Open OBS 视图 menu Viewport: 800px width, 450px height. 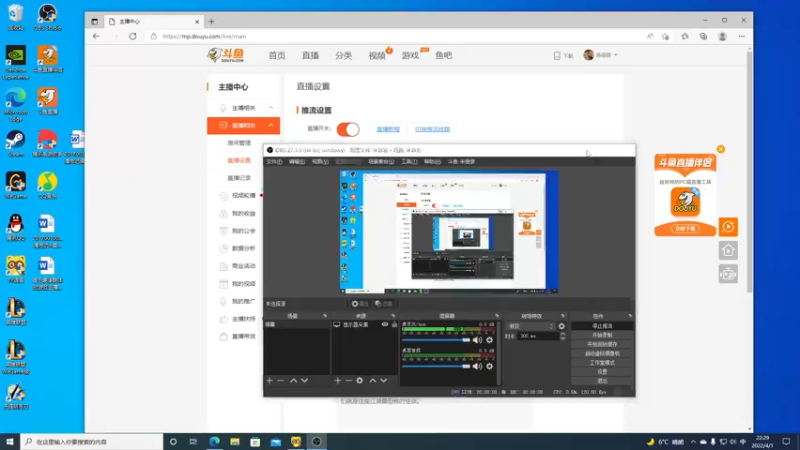[320, 162]
